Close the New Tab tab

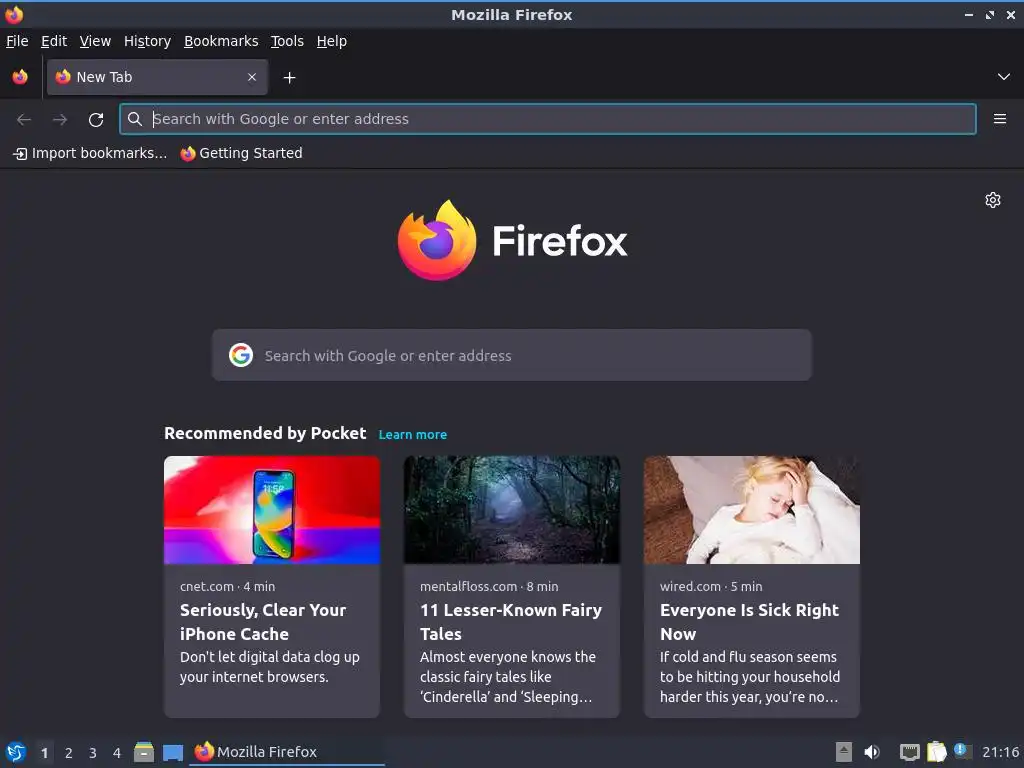(252, 77)
